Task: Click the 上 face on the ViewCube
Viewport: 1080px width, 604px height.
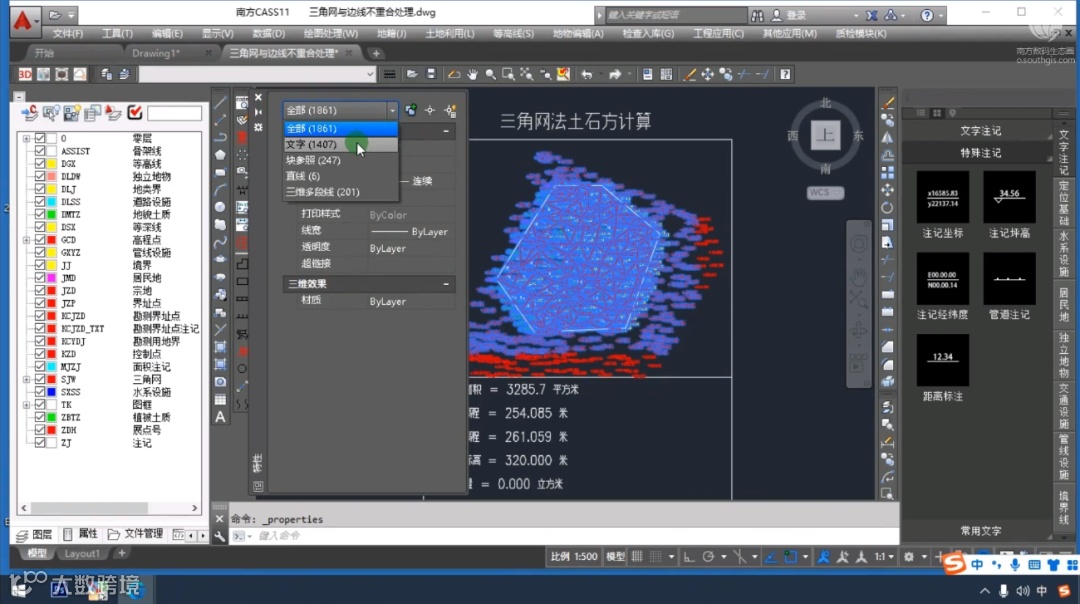Action: click(825, 136)
